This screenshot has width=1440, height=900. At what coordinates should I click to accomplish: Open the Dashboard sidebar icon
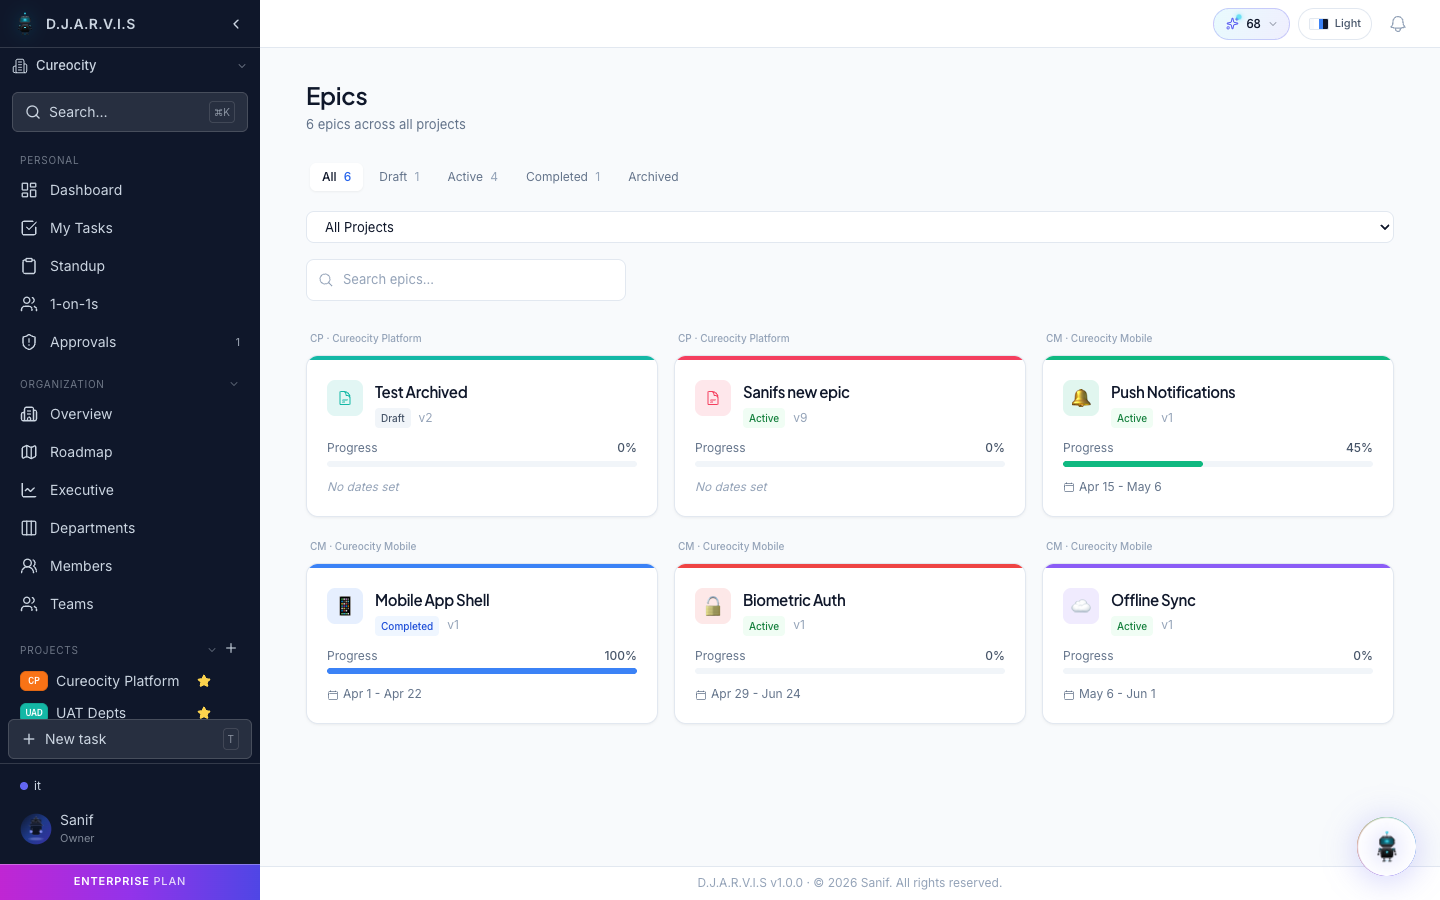[x=29, y=190]
